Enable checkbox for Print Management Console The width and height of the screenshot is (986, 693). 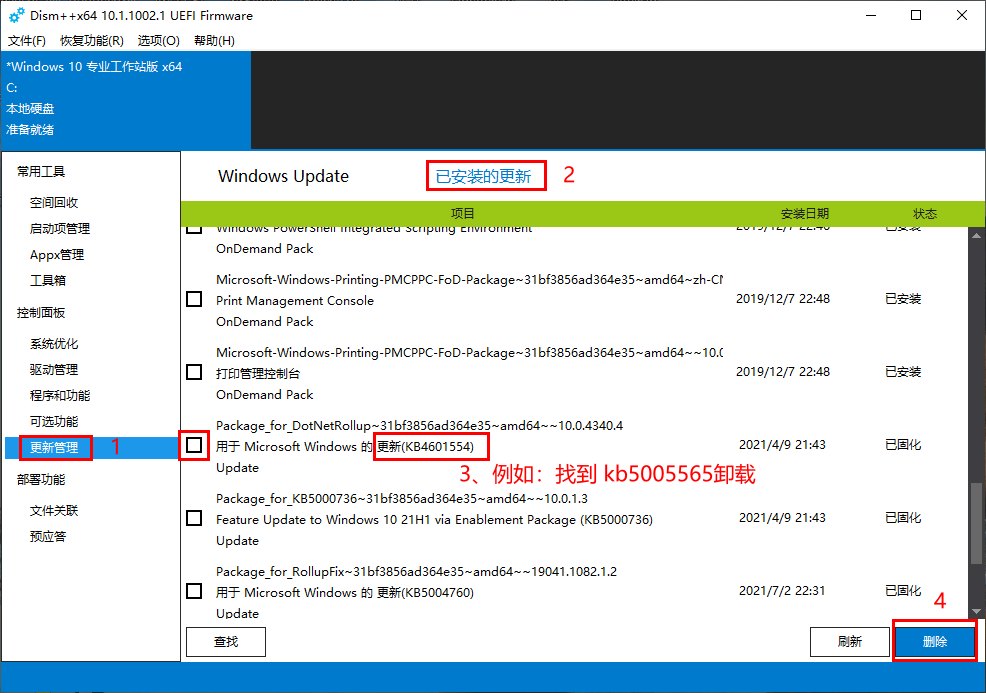194,299
